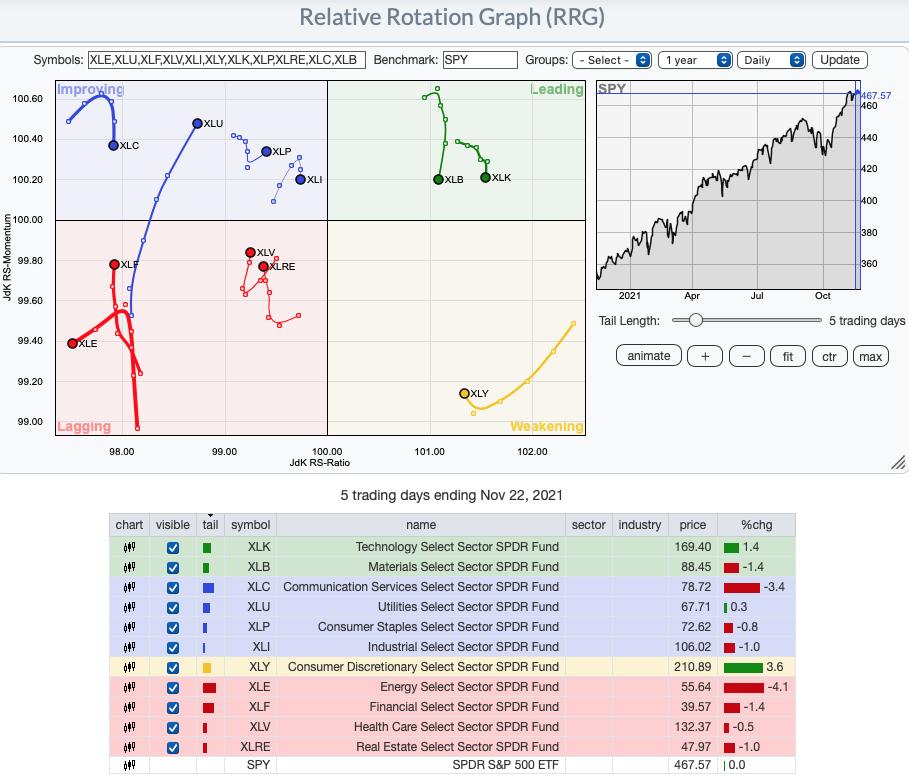Sort table by sector column
The width and height of the screenshot is (909, 777).
click(x=588, y=525)
